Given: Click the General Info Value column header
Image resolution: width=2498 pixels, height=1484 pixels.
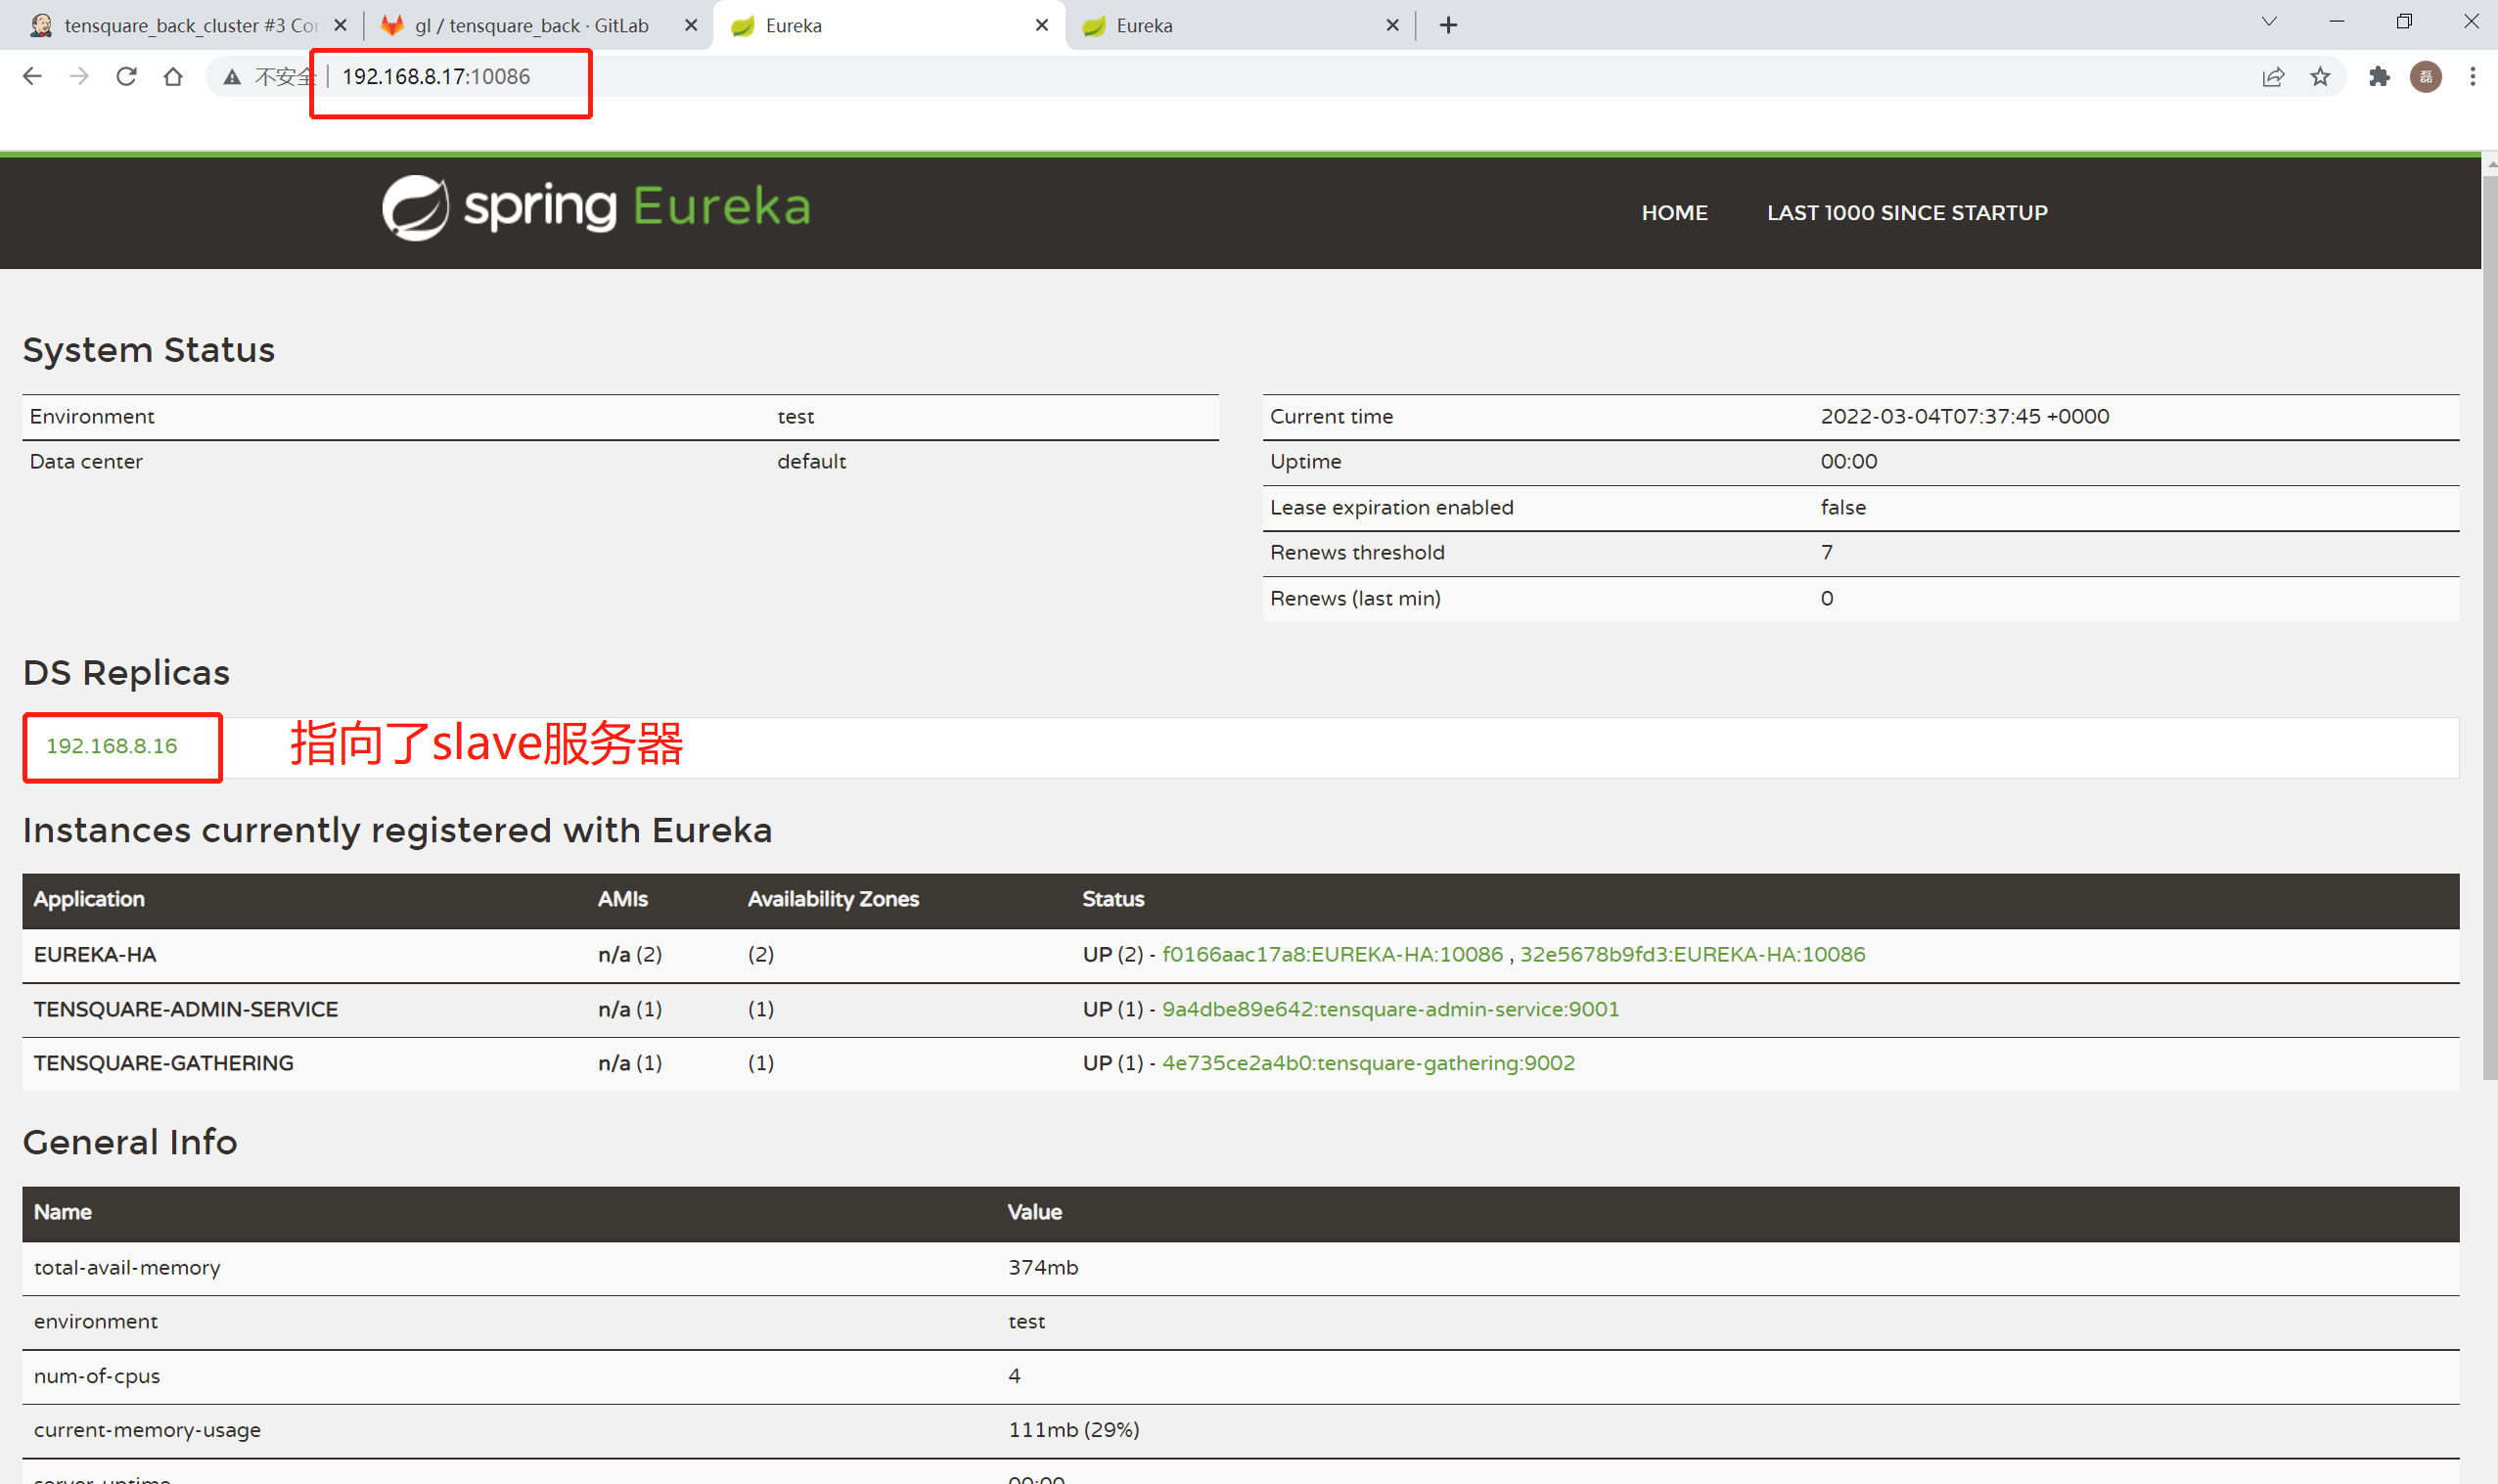Looking at the screenshot, I should (1034, 1212).
